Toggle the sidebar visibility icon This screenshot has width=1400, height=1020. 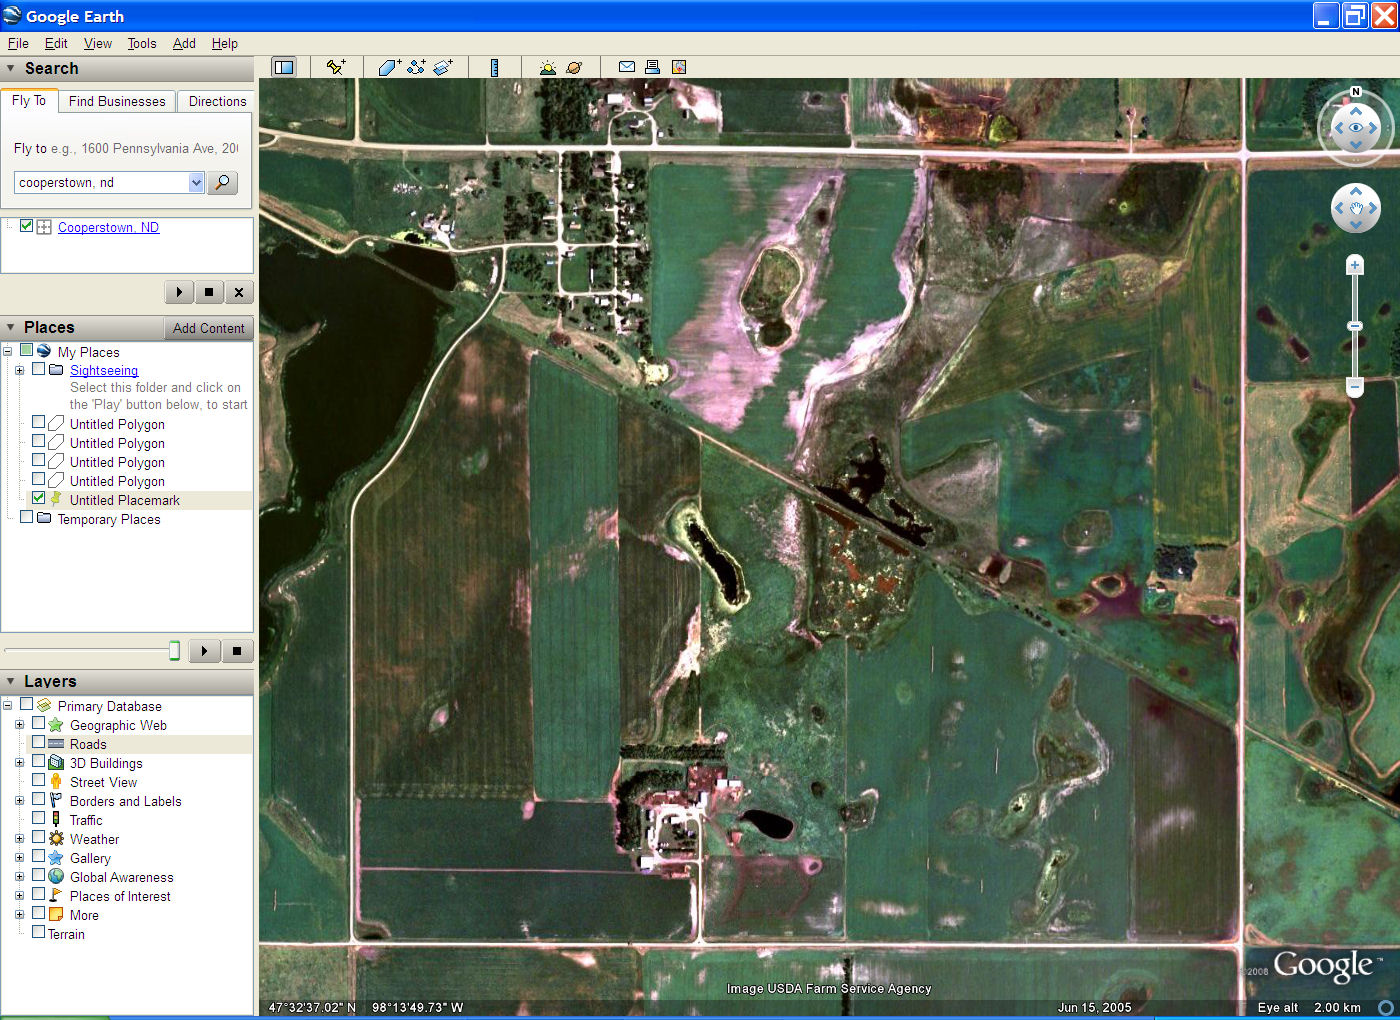coord(284,67)
